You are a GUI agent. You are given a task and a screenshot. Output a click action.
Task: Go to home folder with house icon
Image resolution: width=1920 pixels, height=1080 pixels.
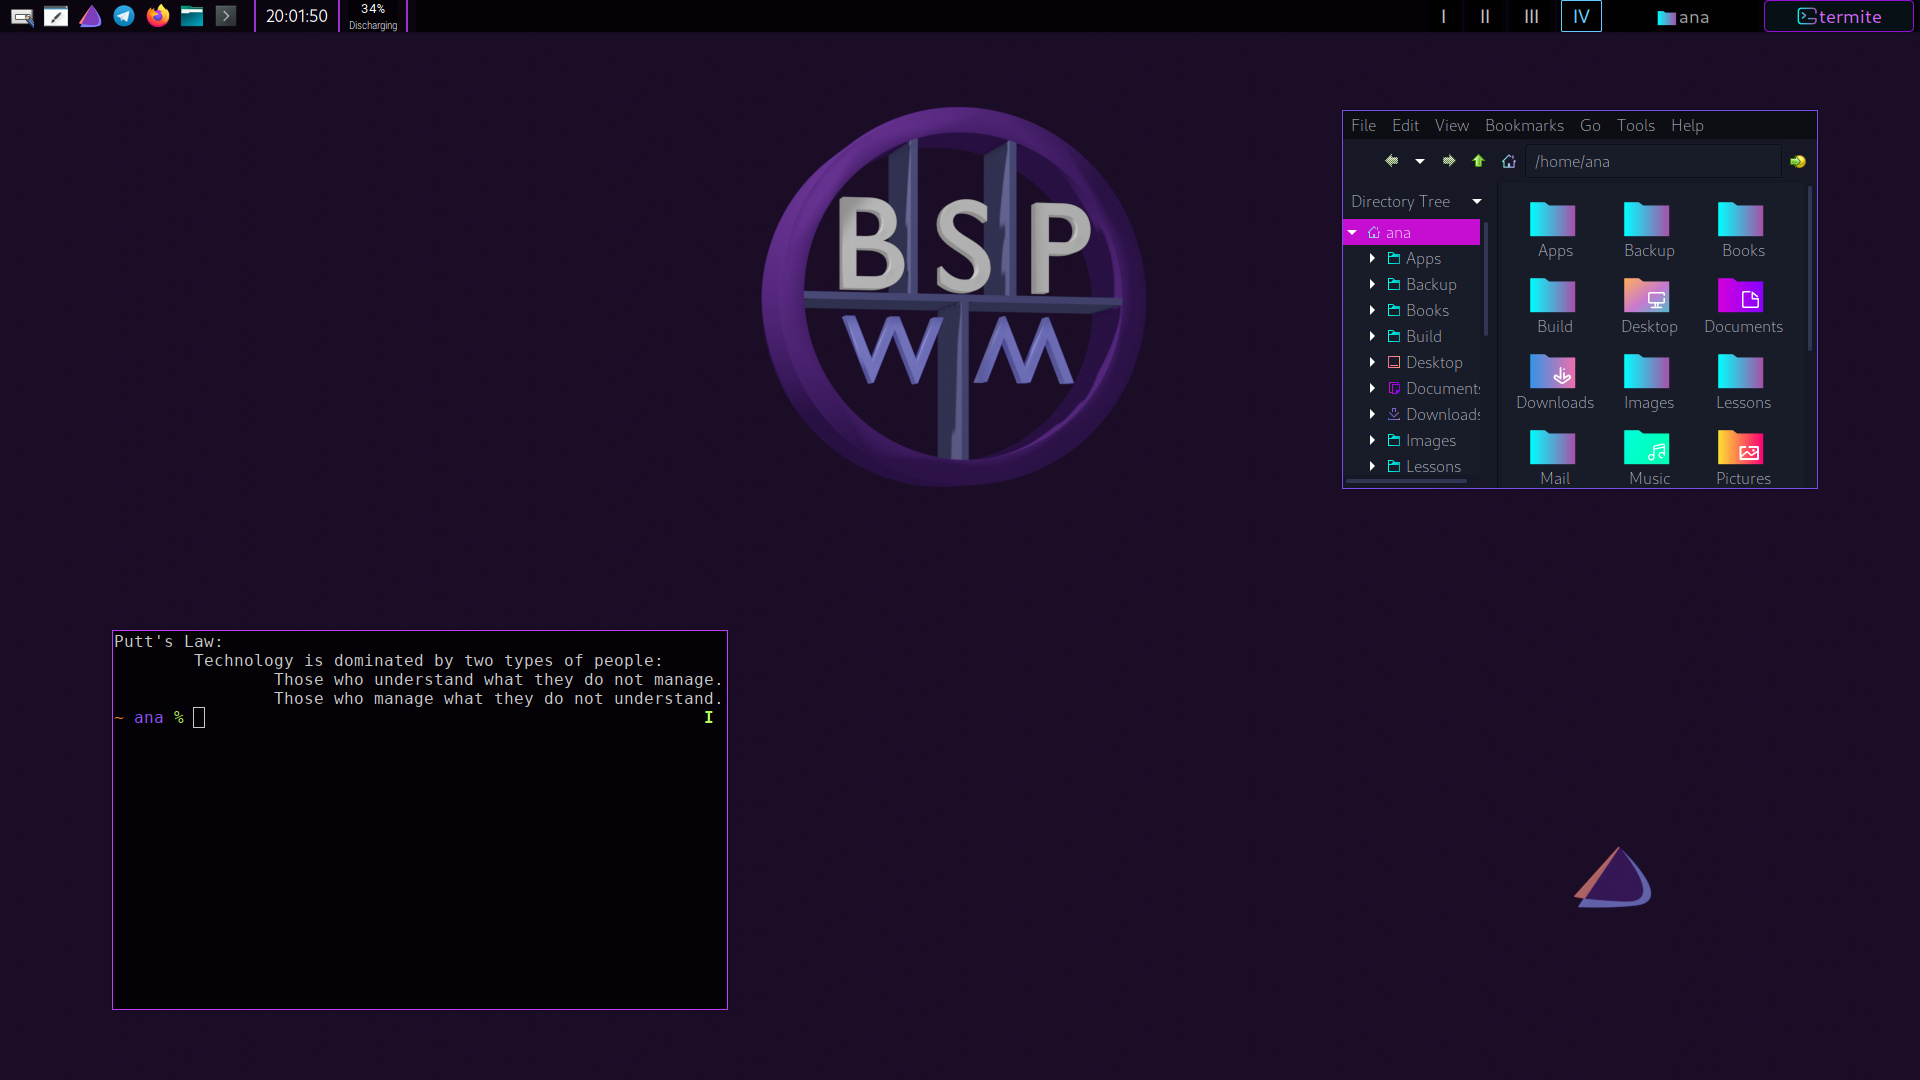coord(1509,161)
